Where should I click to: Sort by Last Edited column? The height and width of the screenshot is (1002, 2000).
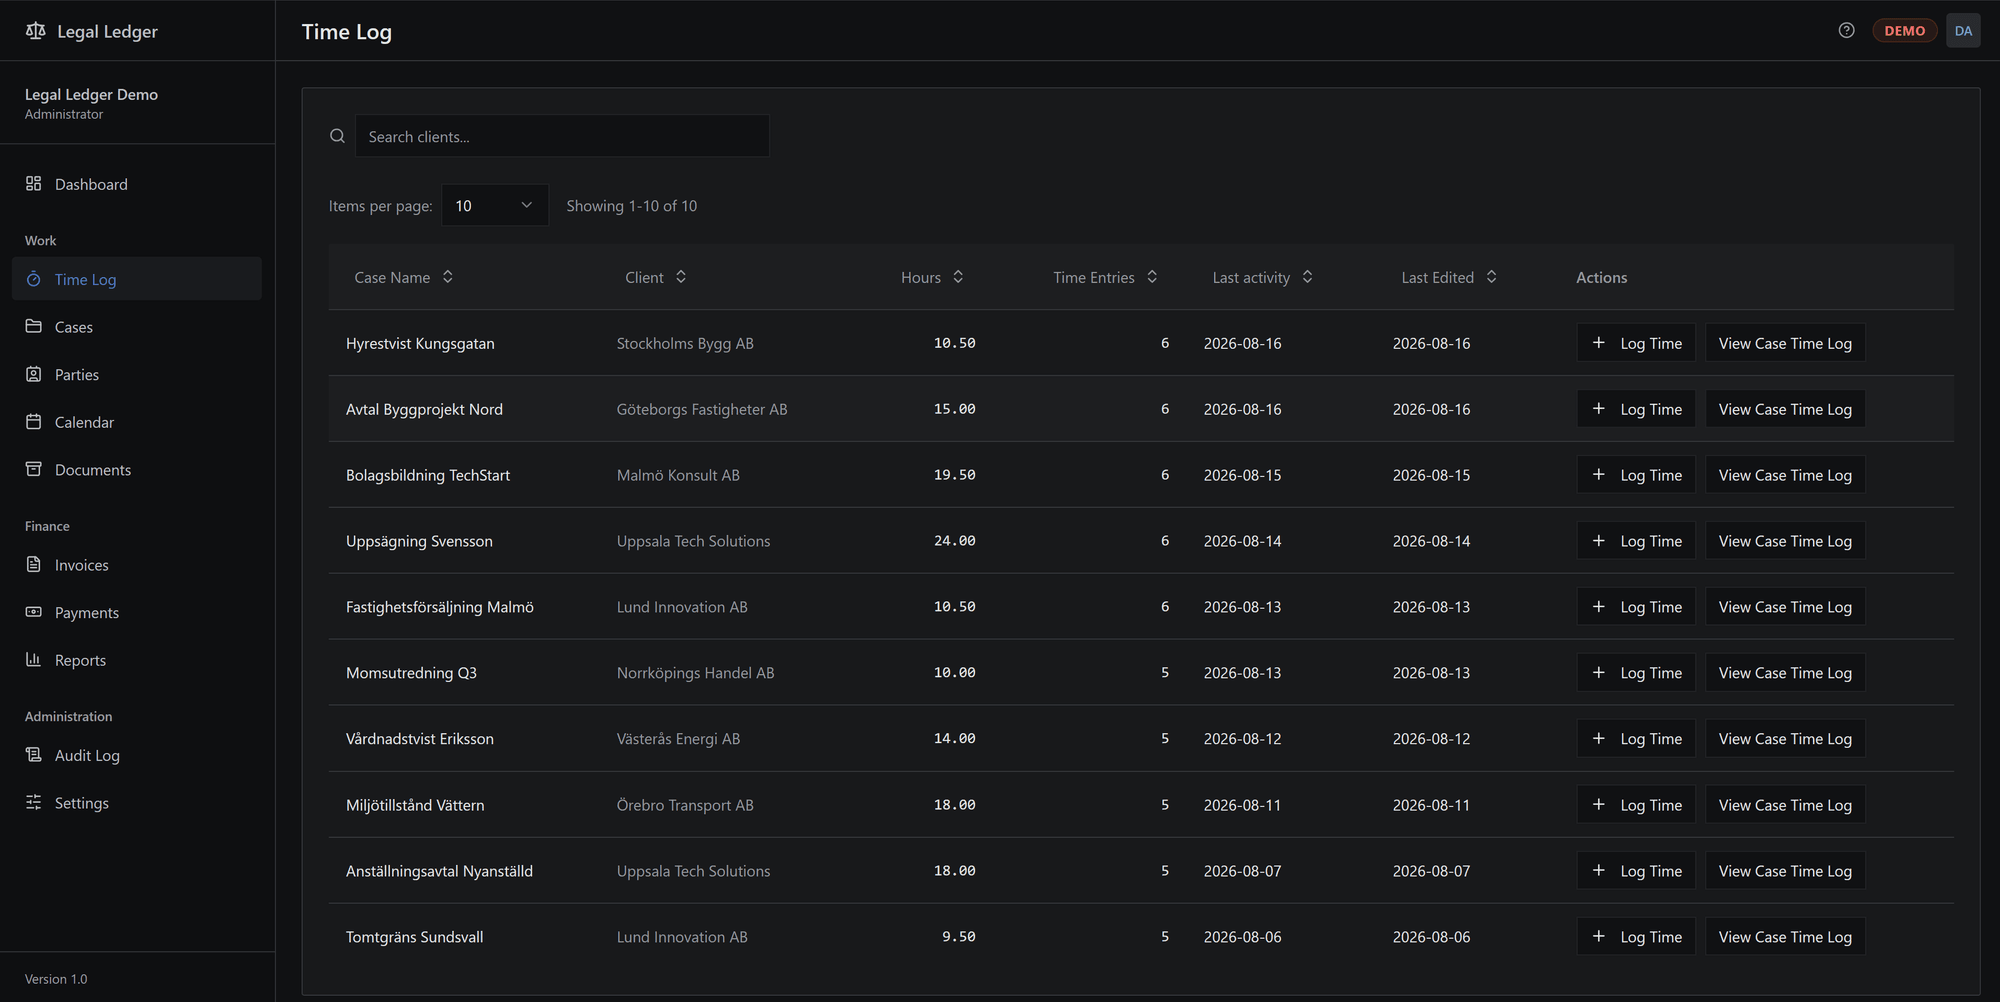(x=1449, y=277)
